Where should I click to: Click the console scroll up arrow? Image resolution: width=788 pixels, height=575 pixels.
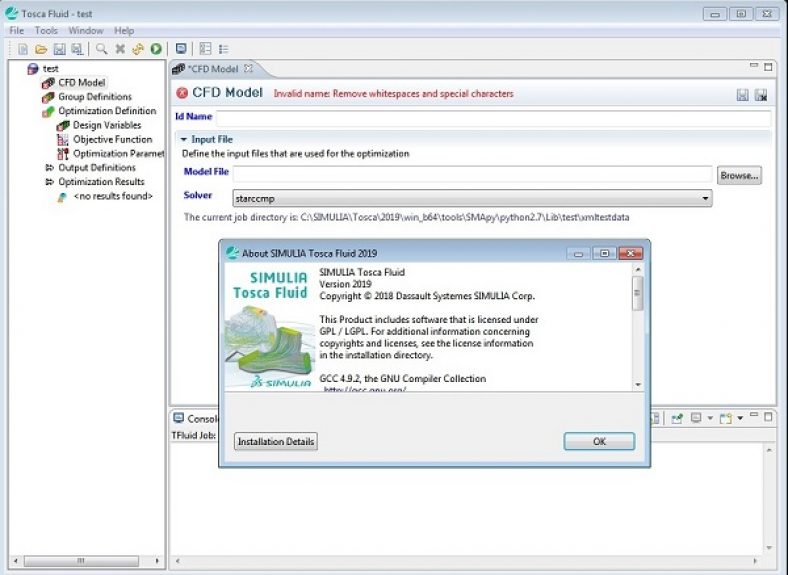769,450
